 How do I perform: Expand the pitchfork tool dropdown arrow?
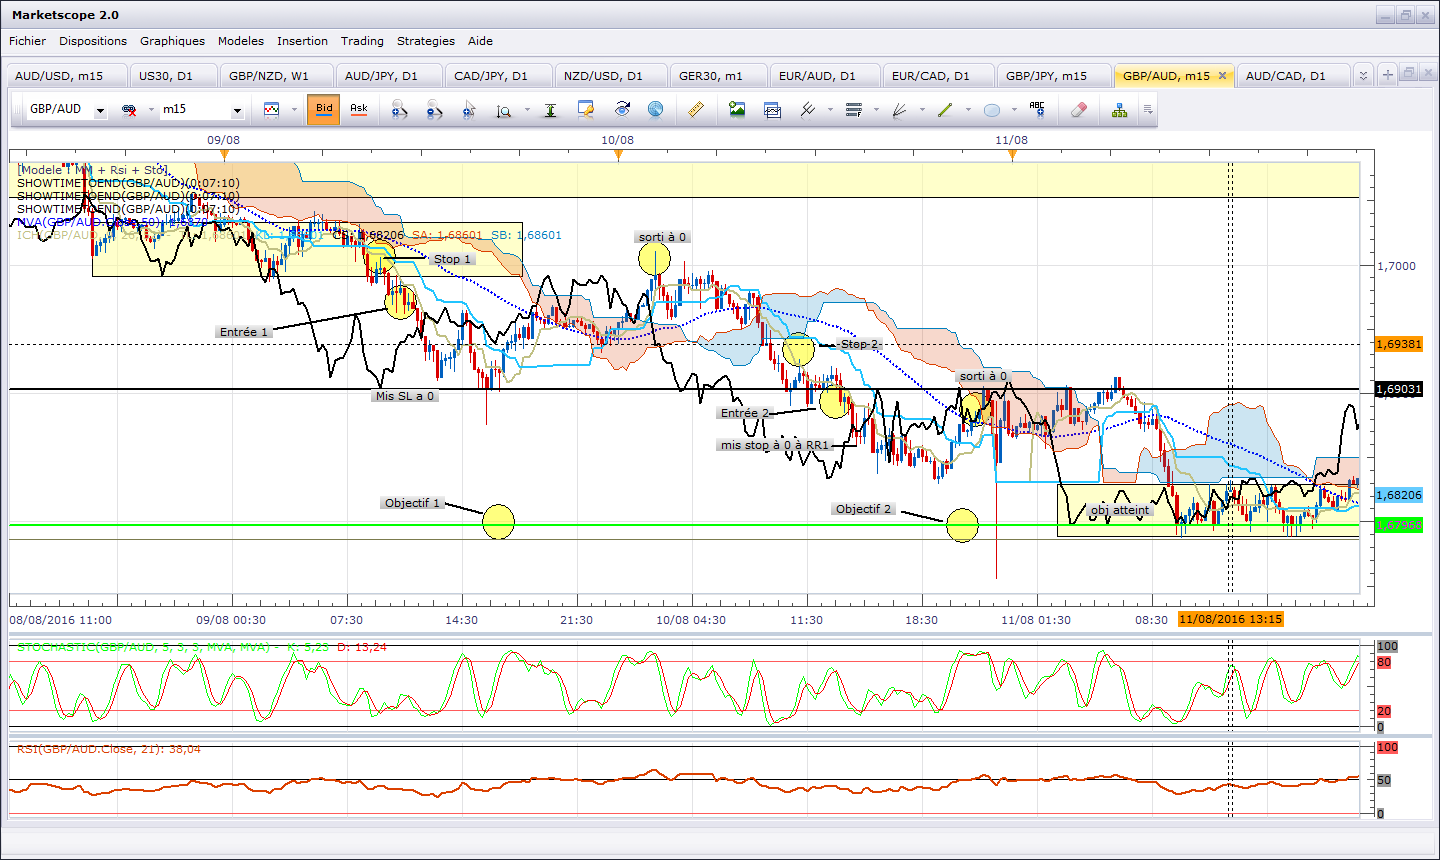click(830, 110)
